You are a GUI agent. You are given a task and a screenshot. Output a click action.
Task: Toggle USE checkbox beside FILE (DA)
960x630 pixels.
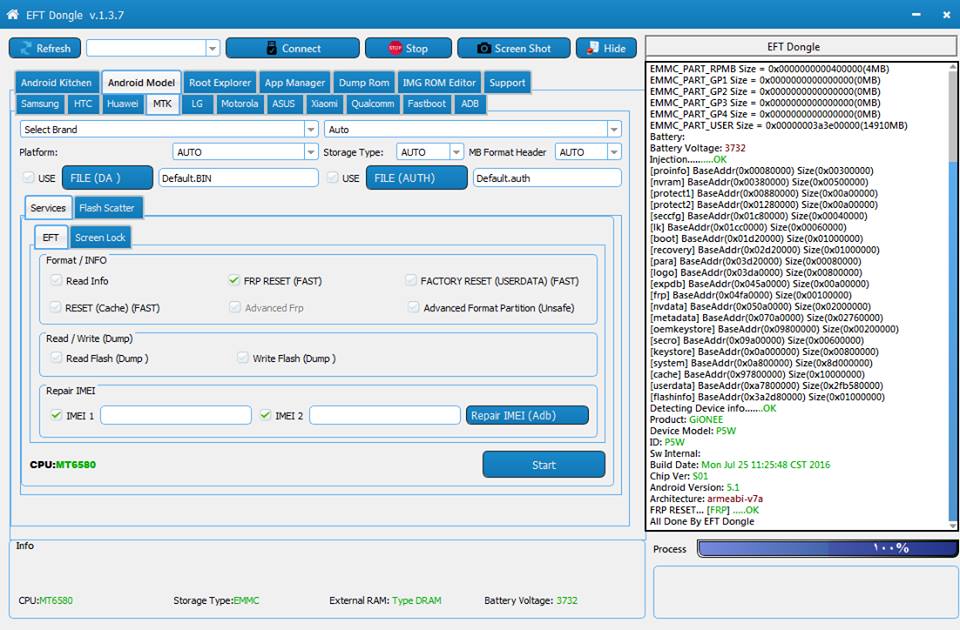coord(28,178)
